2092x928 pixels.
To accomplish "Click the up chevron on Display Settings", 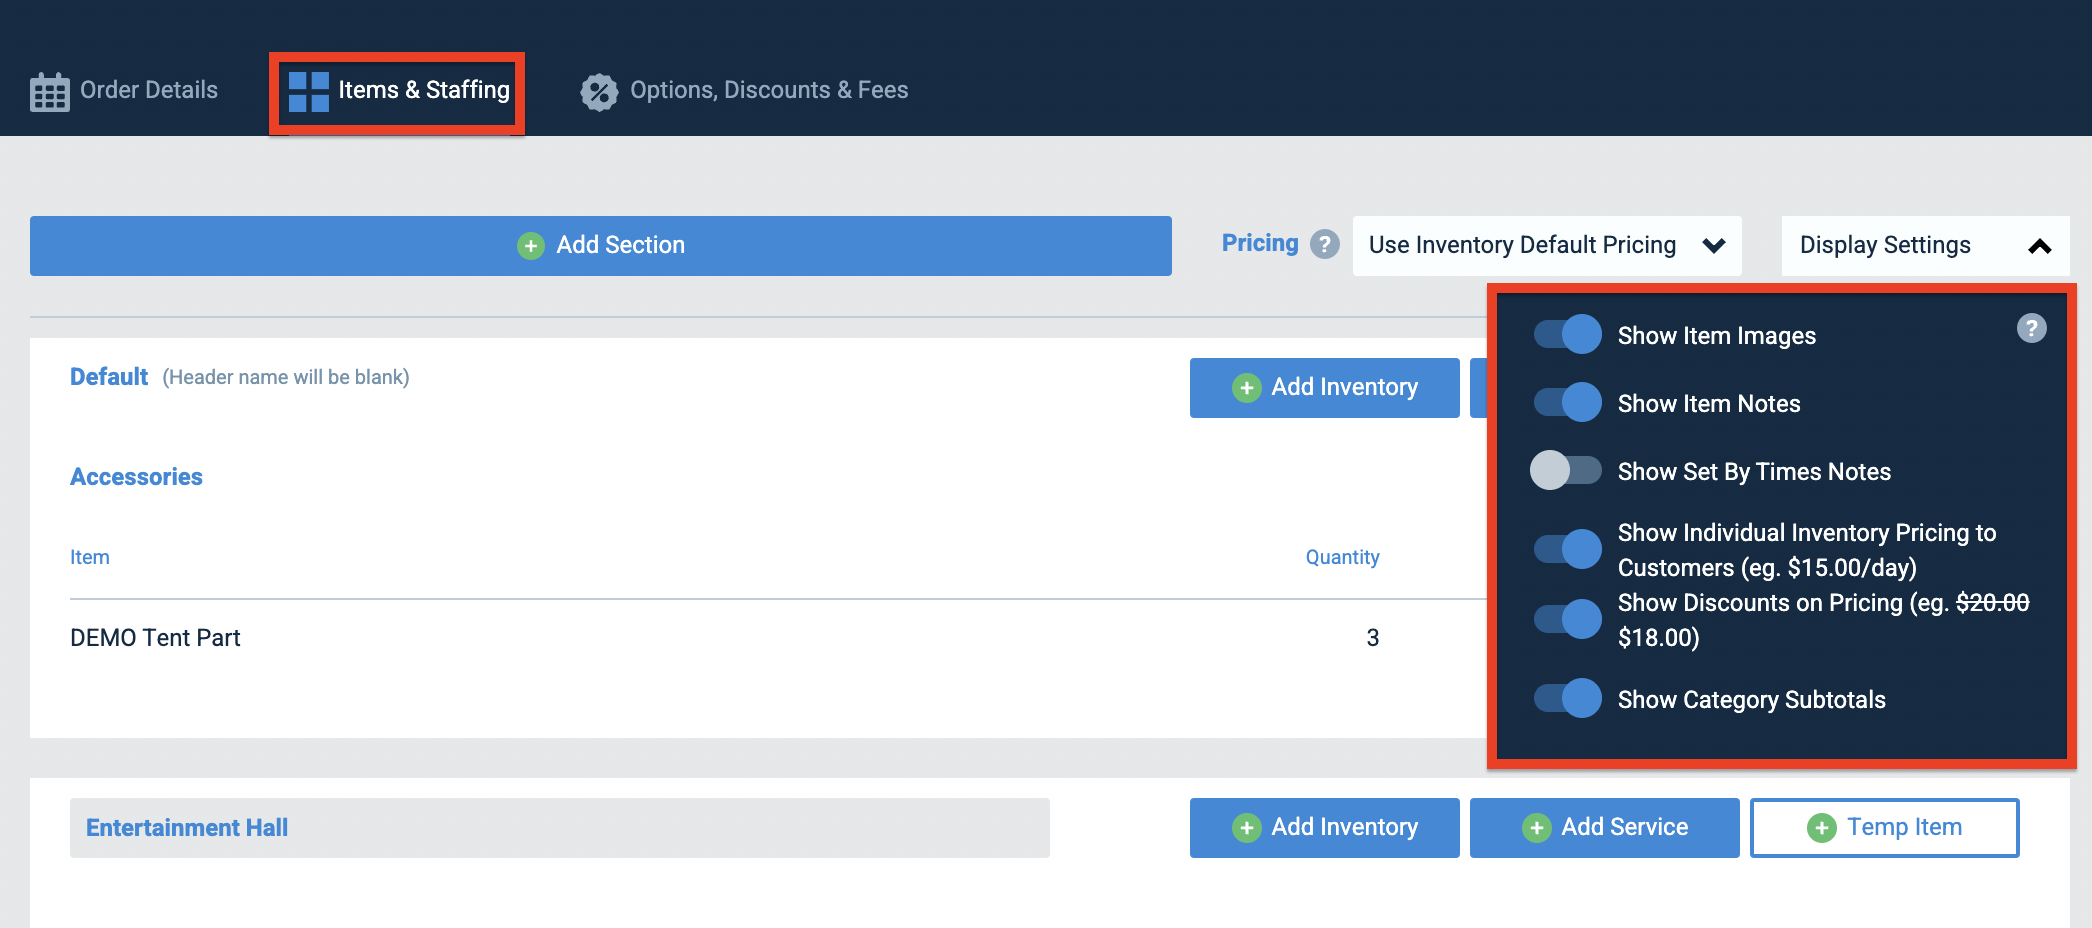I will pyautogui.click(x=2040, y=246).
